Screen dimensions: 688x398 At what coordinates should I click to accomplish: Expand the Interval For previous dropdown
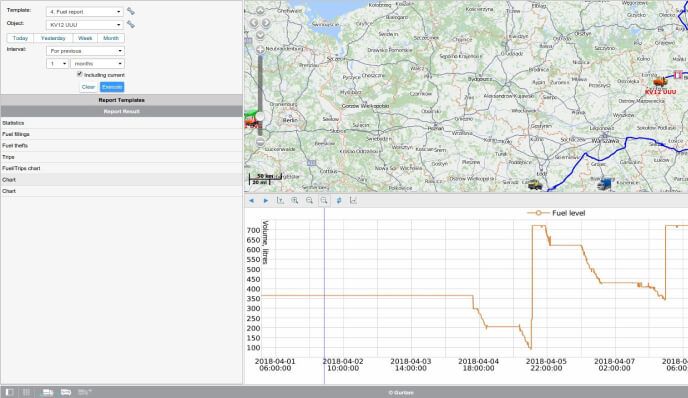coord(85,51)
